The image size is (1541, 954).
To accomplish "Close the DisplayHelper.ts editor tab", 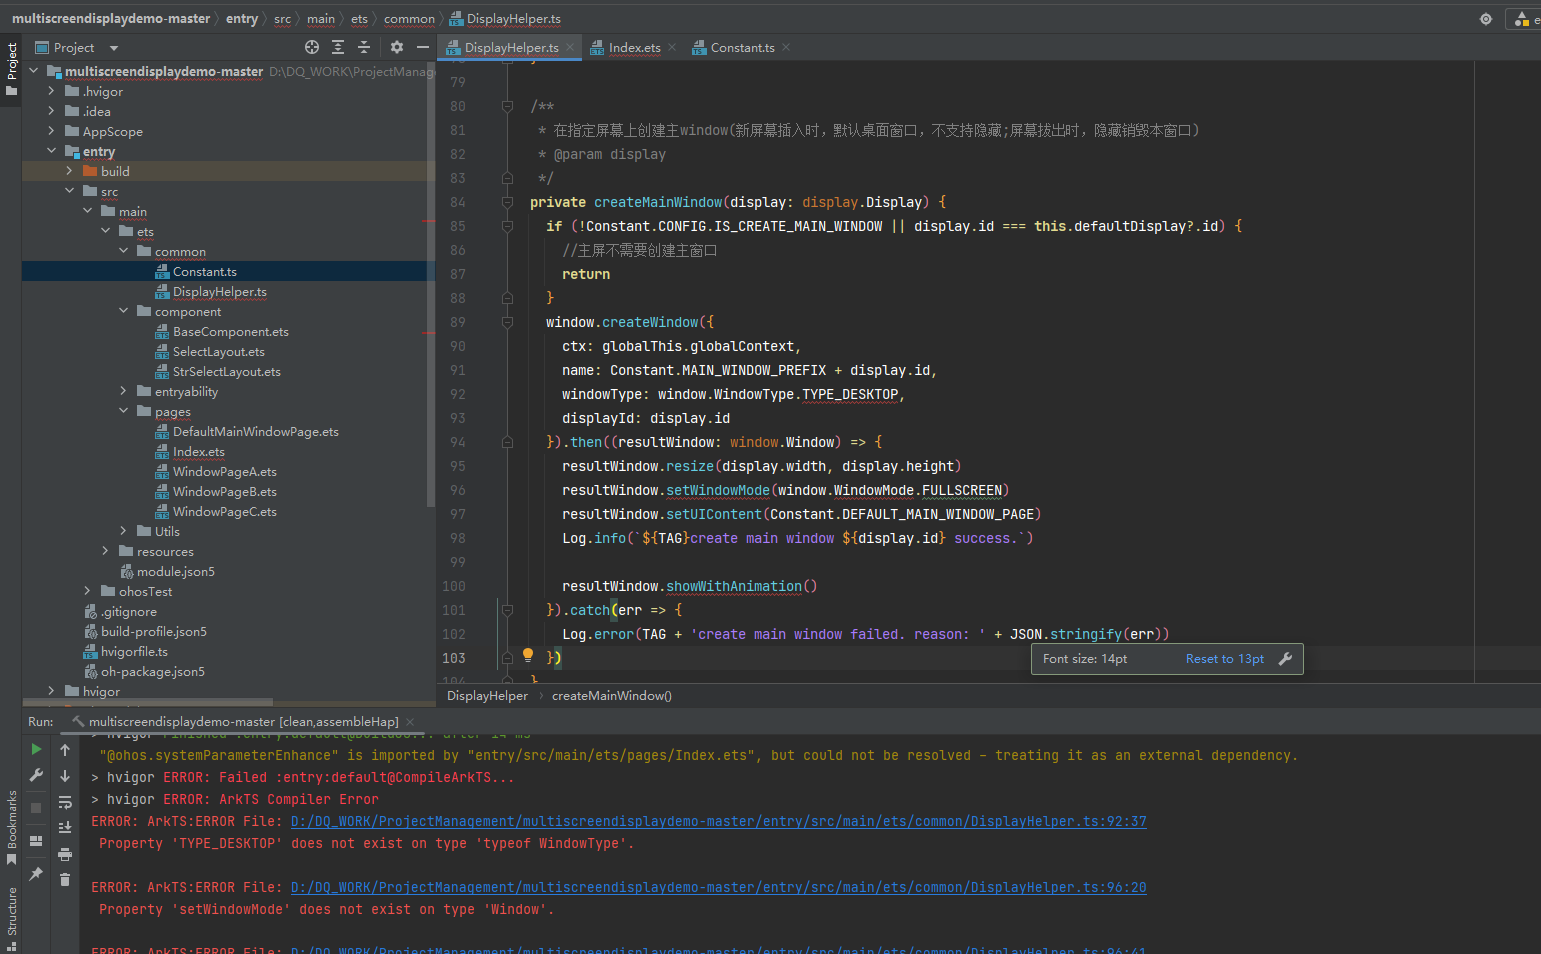I will tap(570, 47).
